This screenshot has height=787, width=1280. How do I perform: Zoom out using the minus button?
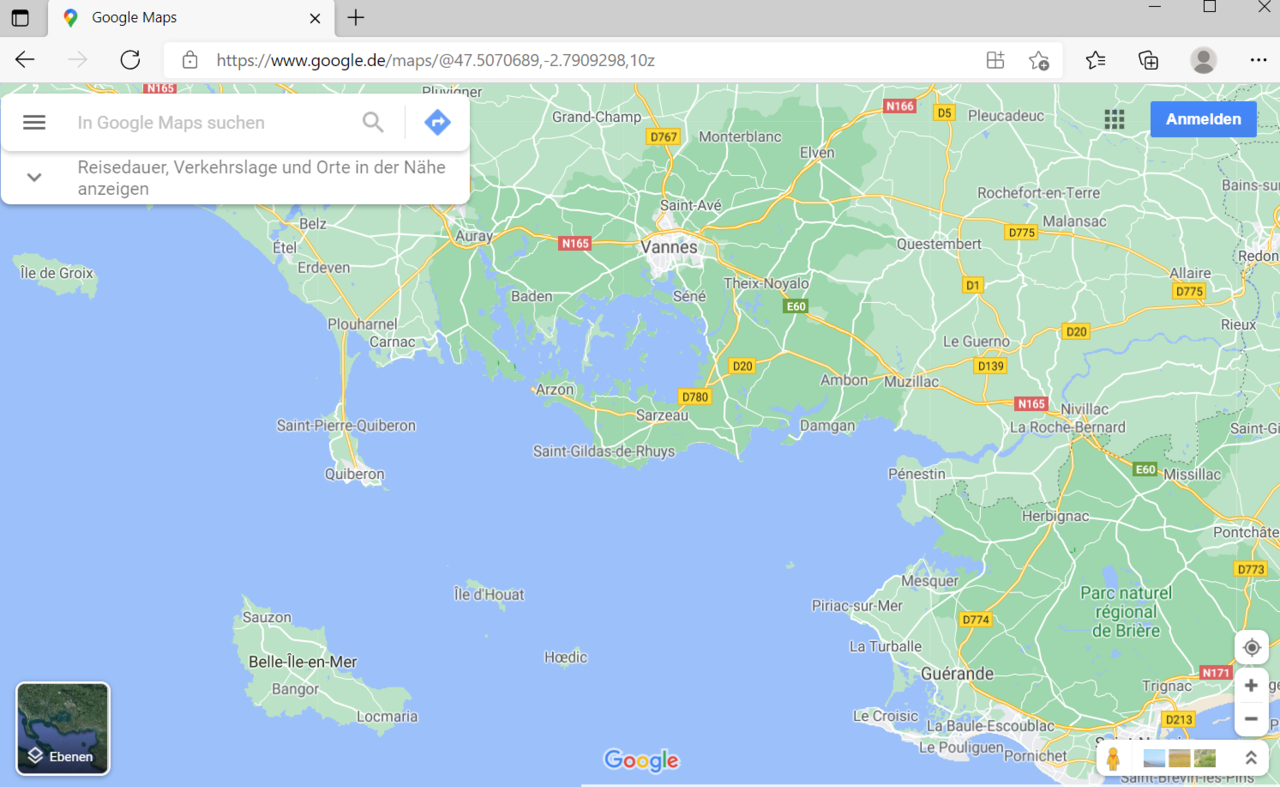click(x=1251, y=718)
